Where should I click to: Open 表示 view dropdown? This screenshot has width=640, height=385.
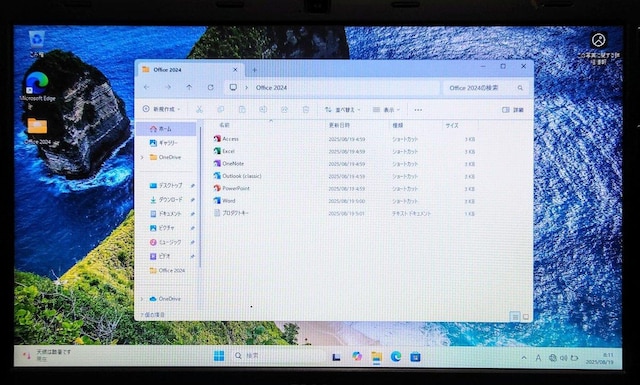[x=387, y=109]
